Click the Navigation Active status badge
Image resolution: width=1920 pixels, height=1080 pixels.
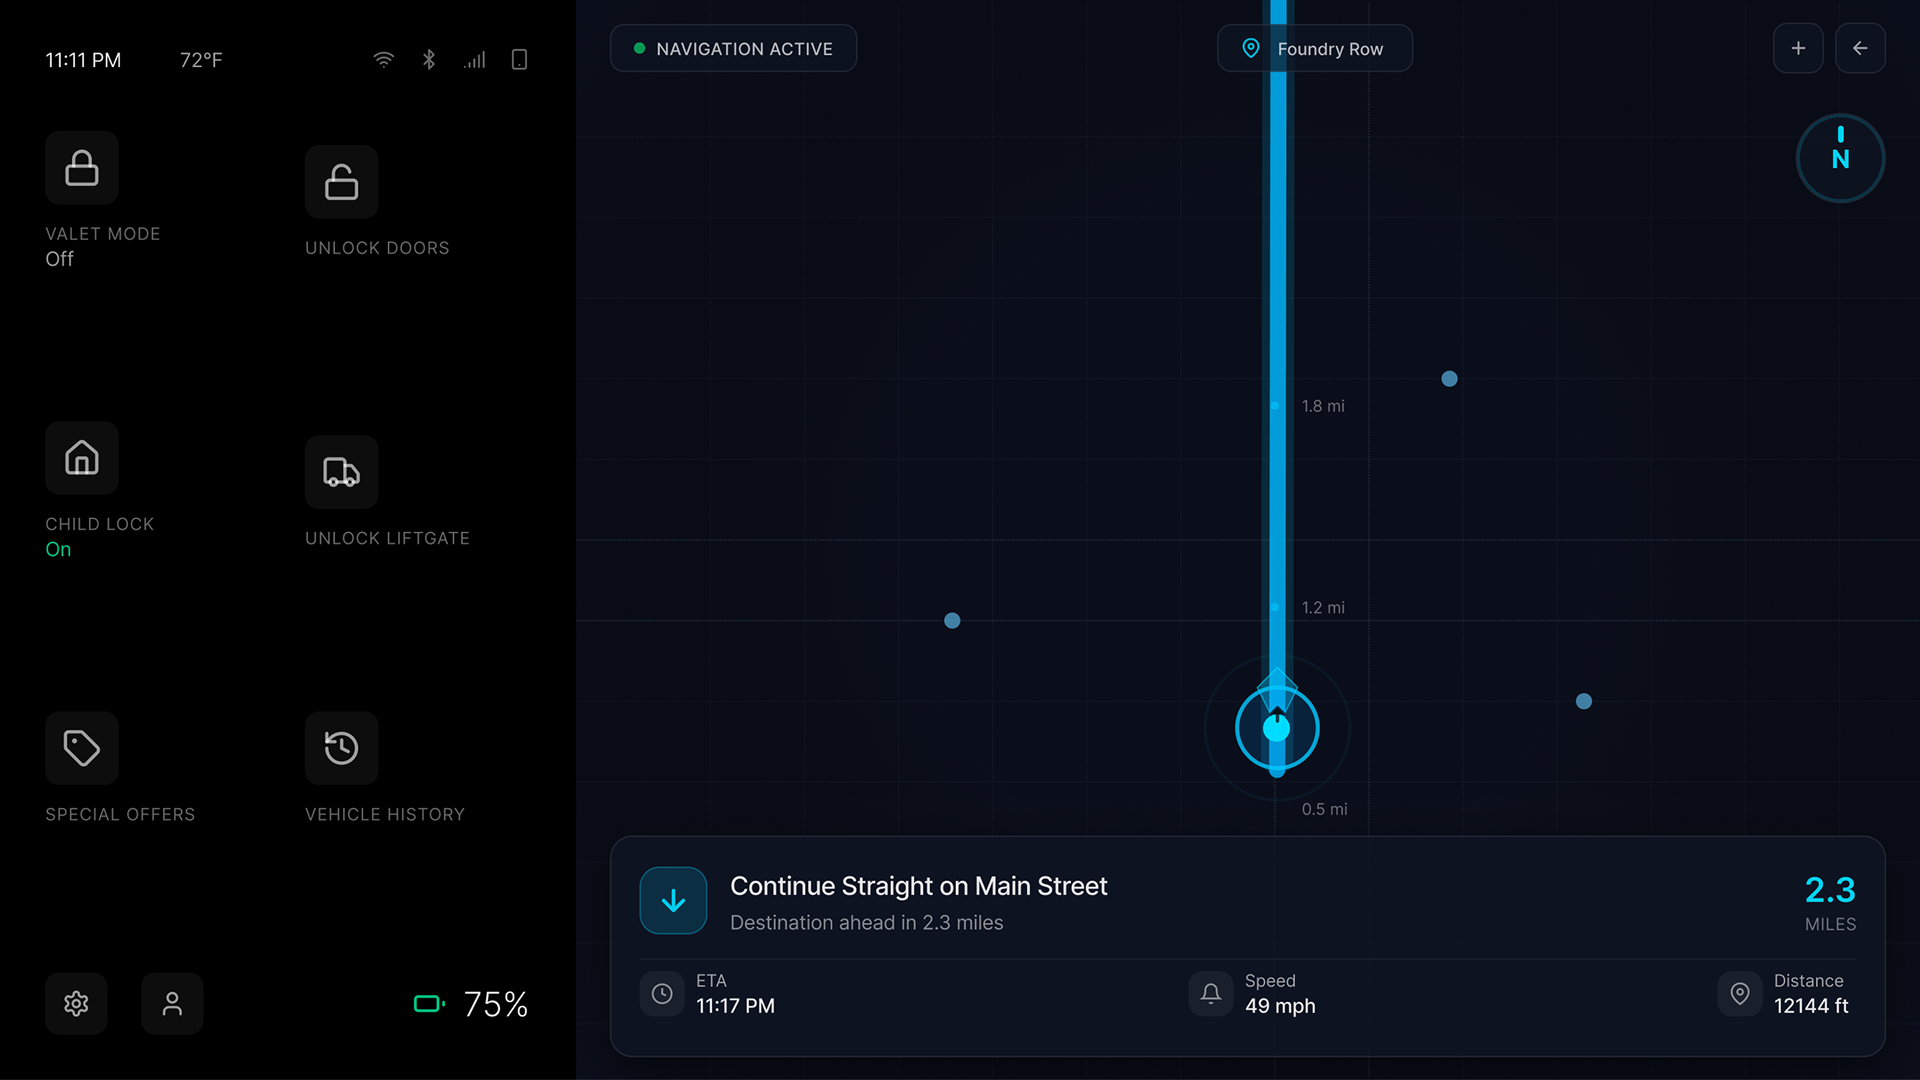point(733,48)
